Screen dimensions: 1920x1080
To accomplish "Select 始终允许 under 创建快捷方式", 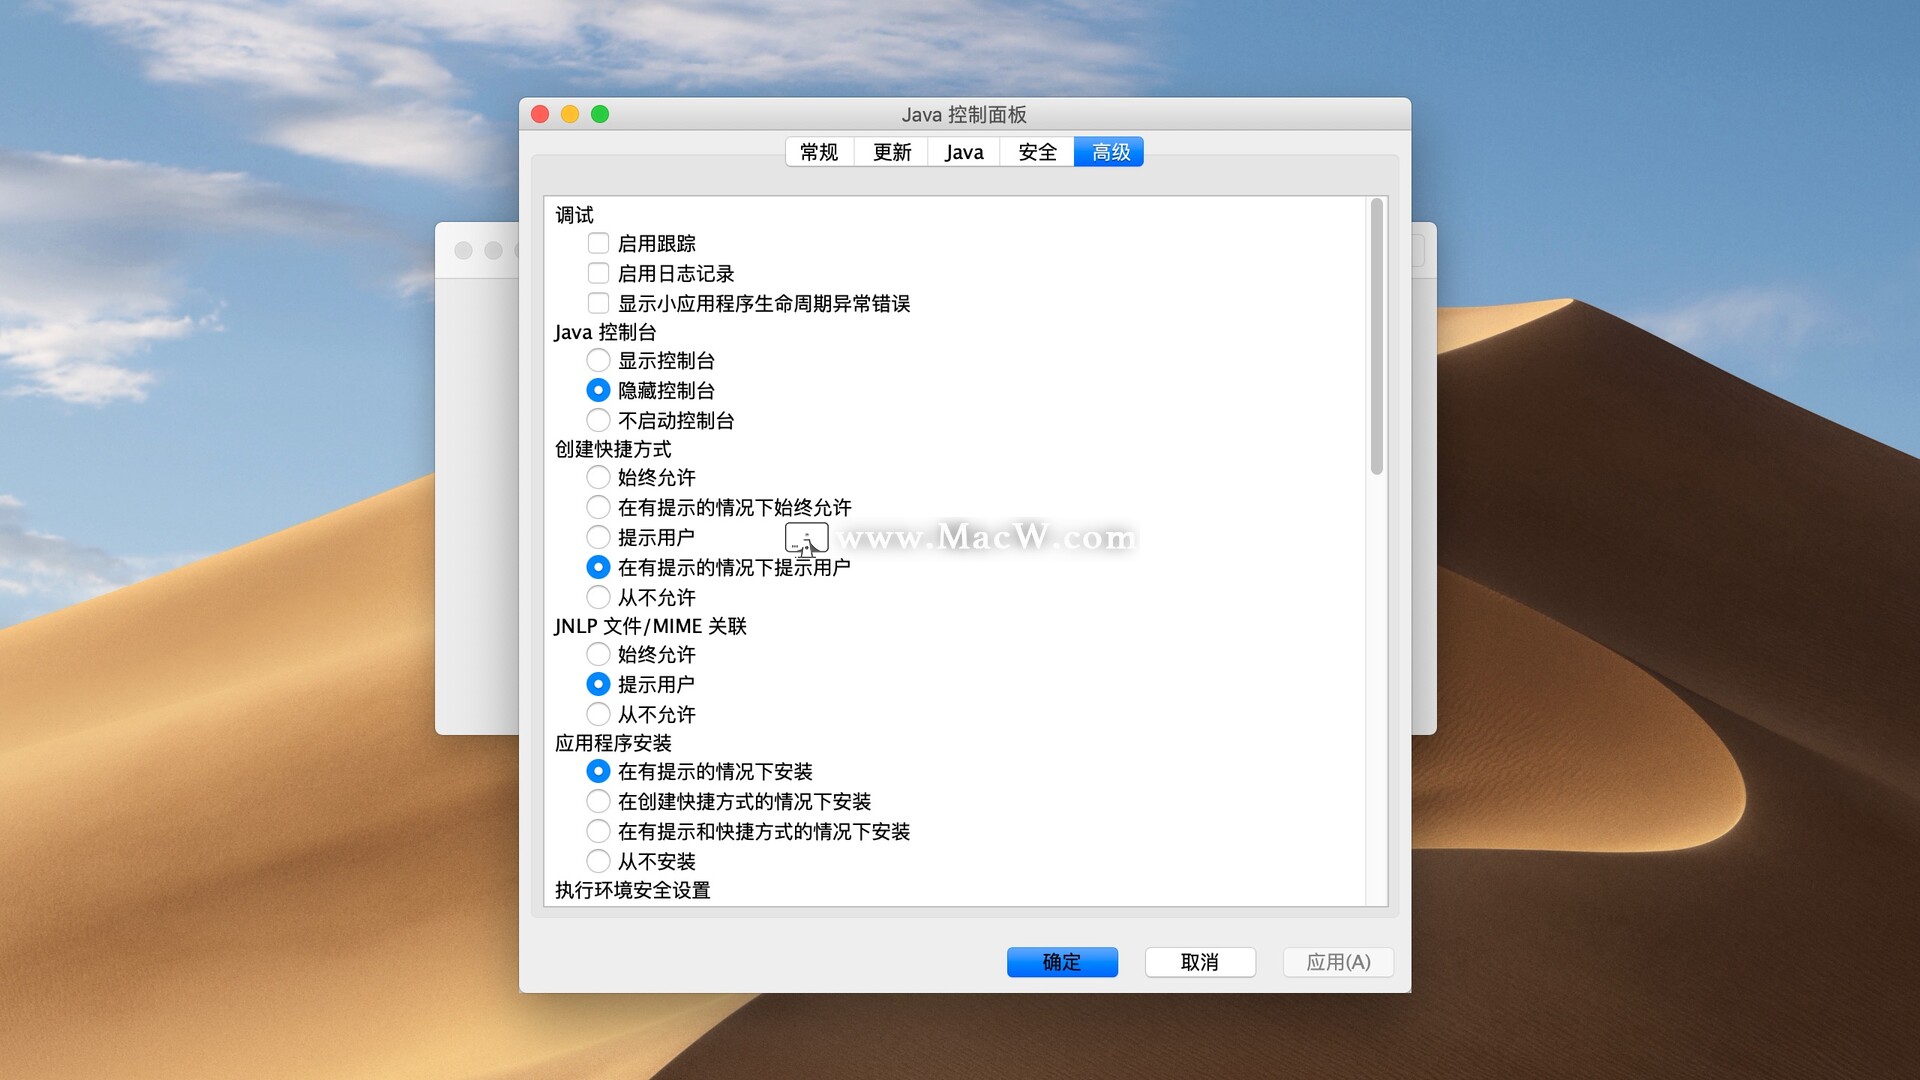I will tap(598, 477).
